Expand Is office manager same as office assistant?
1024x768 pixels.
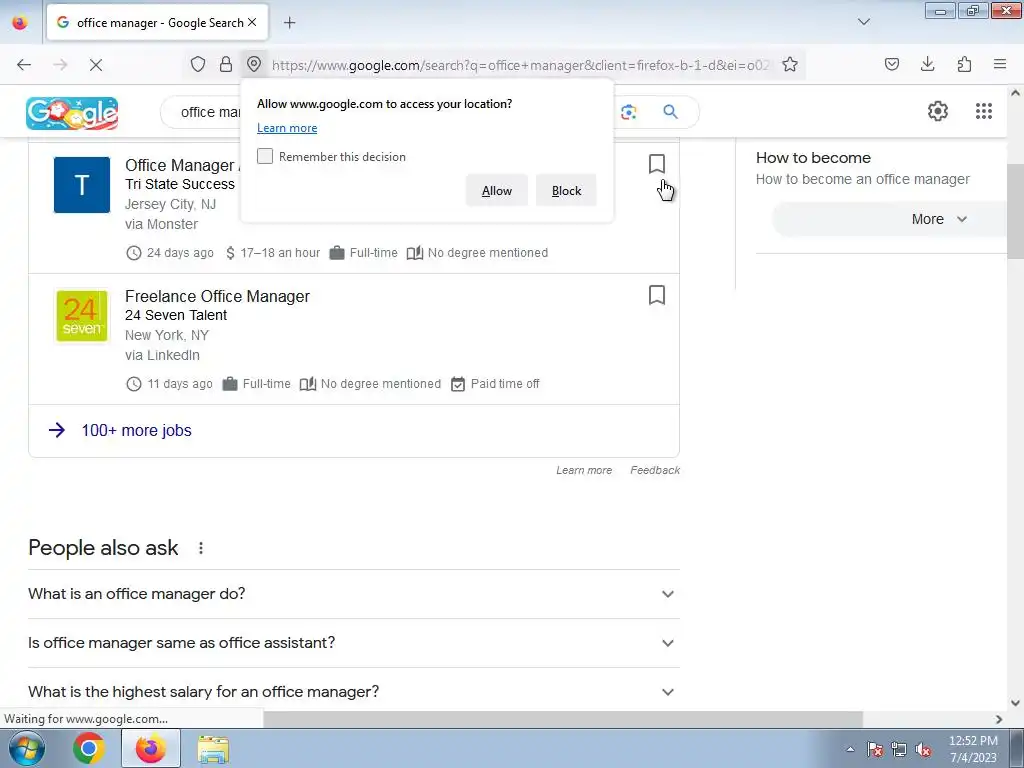354,643
